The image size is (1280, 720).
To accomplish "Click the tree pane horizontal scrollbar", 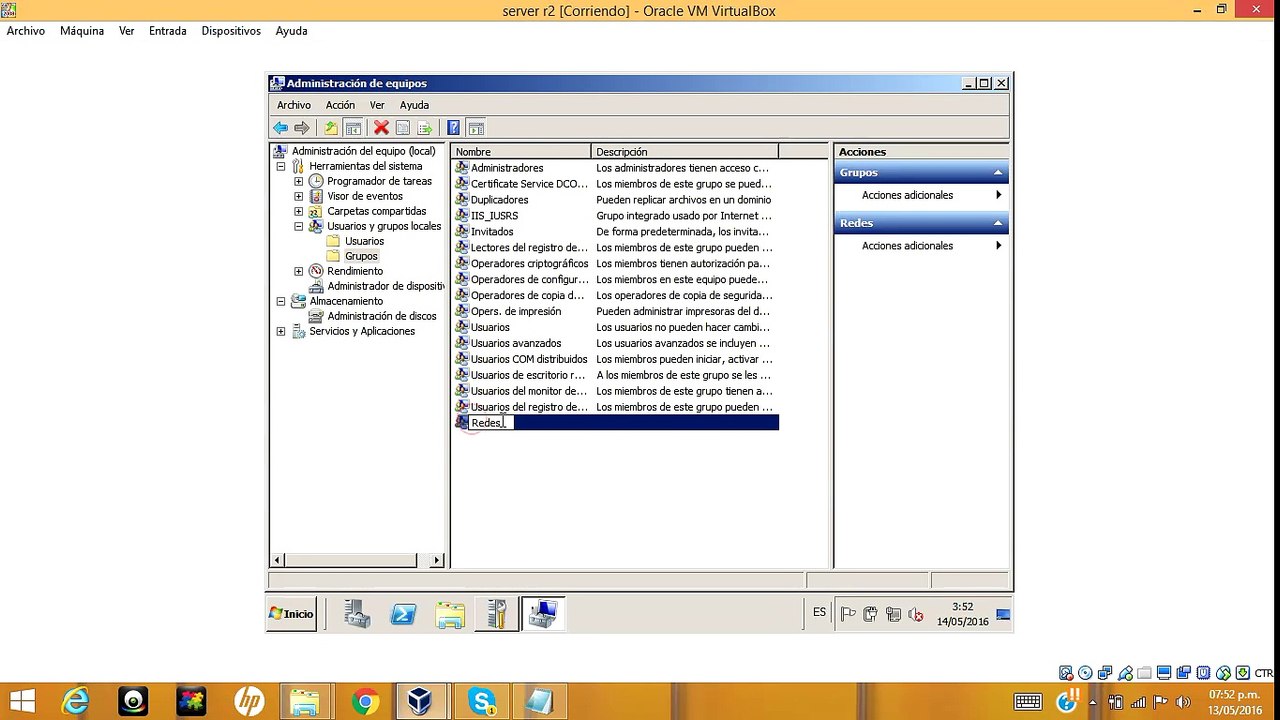I will pos(358,561).
